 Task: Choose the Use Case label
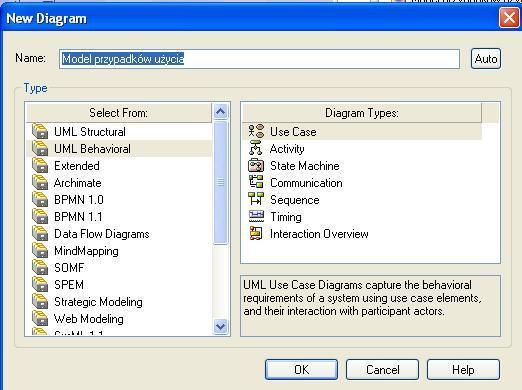[293, 132]
